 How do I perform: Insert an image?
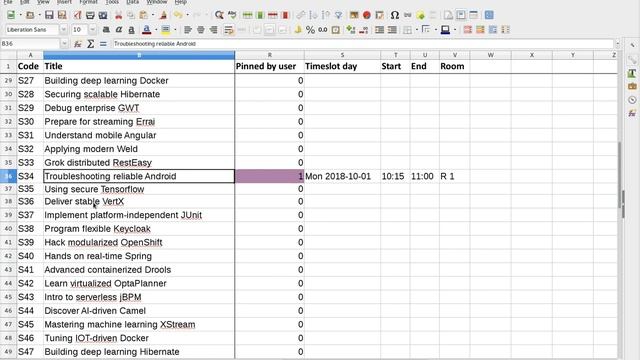coord(354,15)
